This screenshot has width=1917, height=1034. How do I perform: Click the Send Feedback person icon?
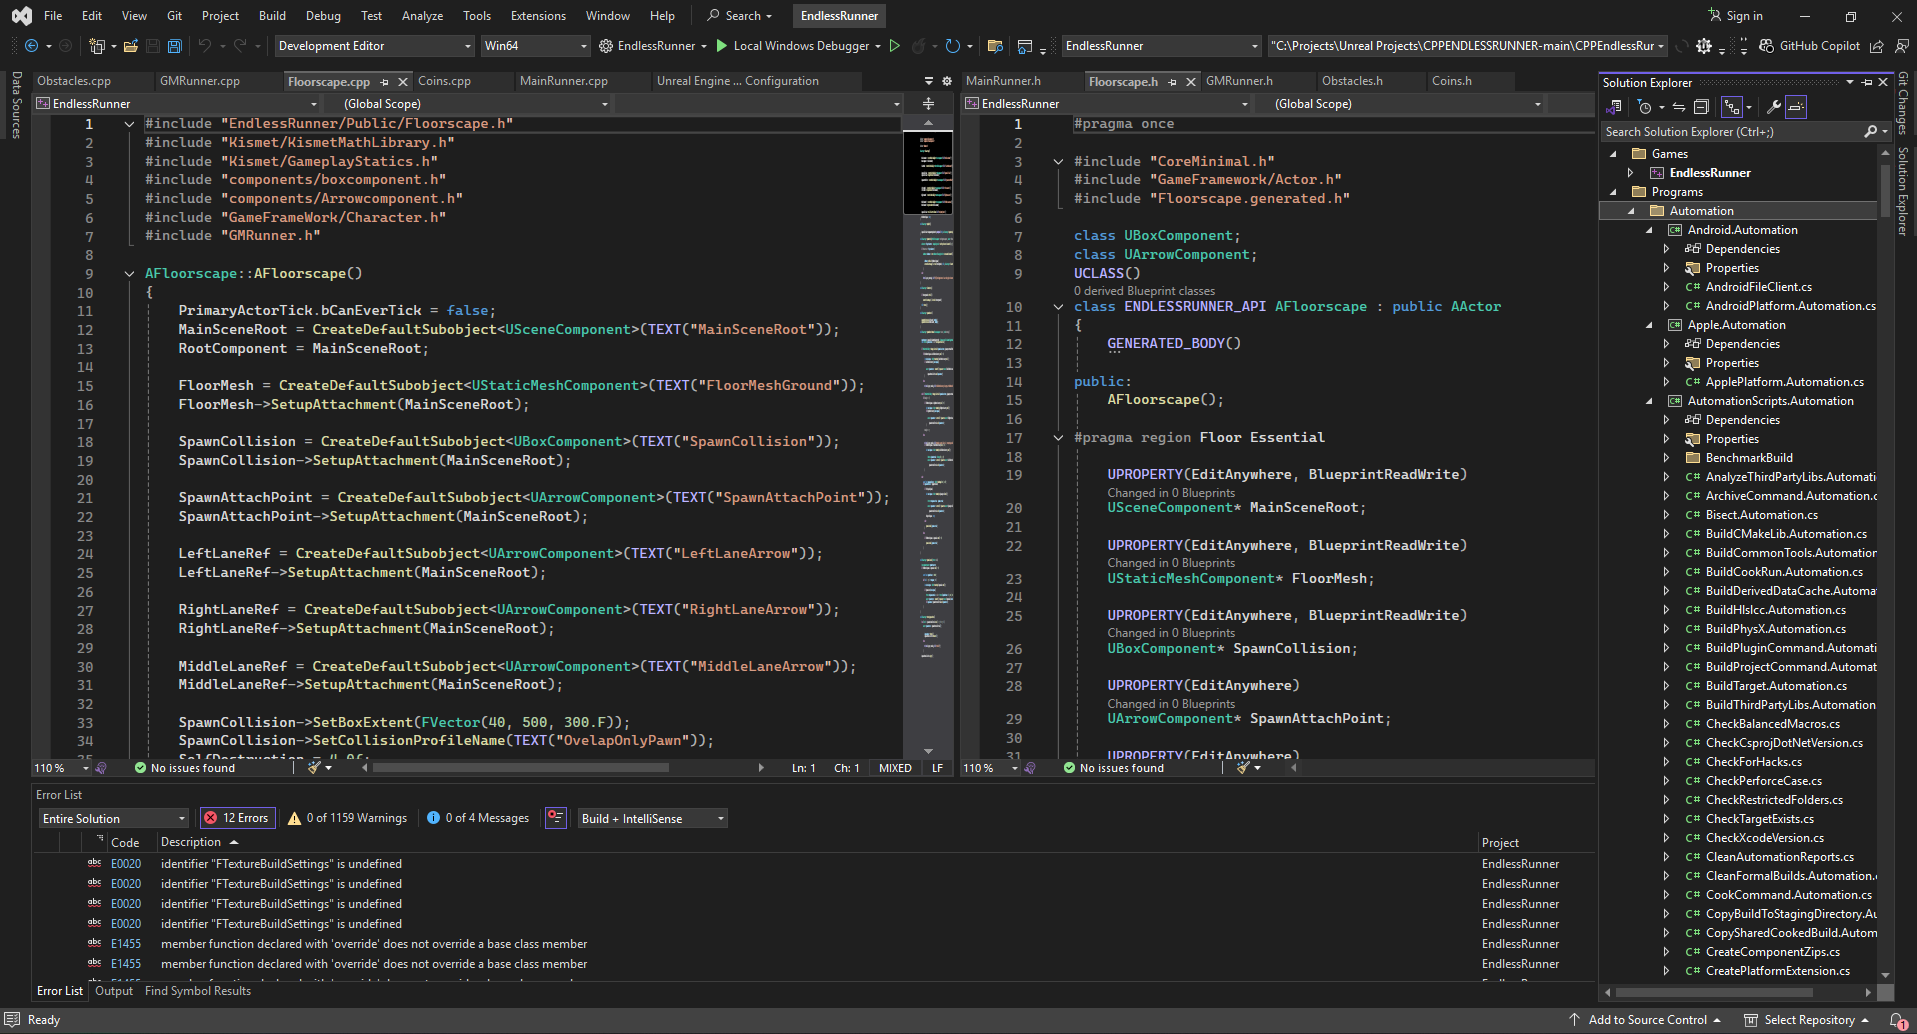point(1901,46)
